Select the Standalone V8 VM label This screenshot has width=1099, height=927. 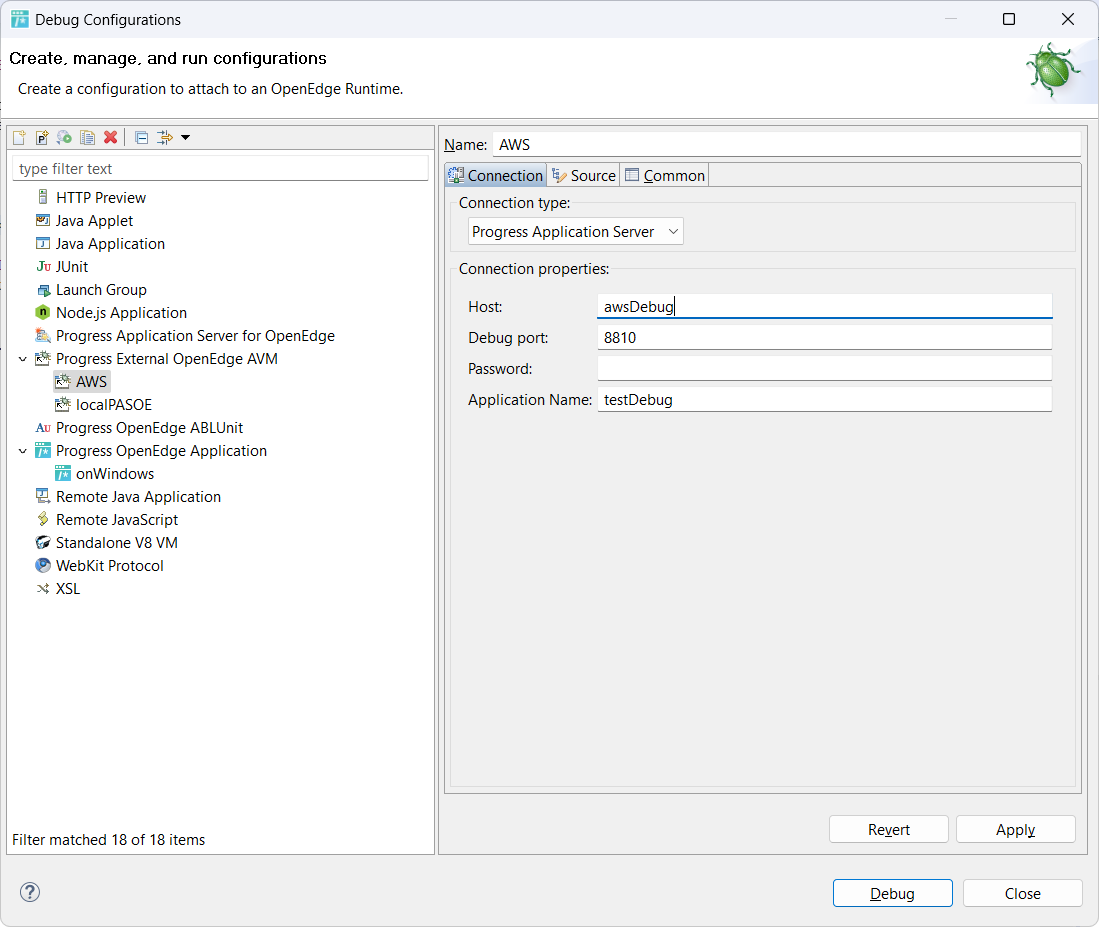tap(116, 542)
